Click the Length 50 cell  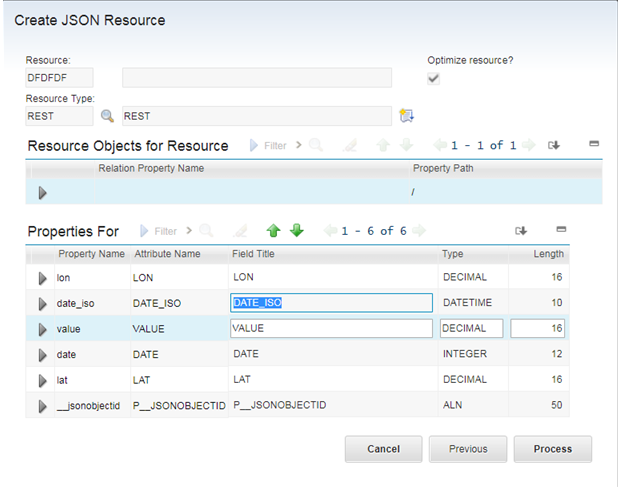point(539,405)
